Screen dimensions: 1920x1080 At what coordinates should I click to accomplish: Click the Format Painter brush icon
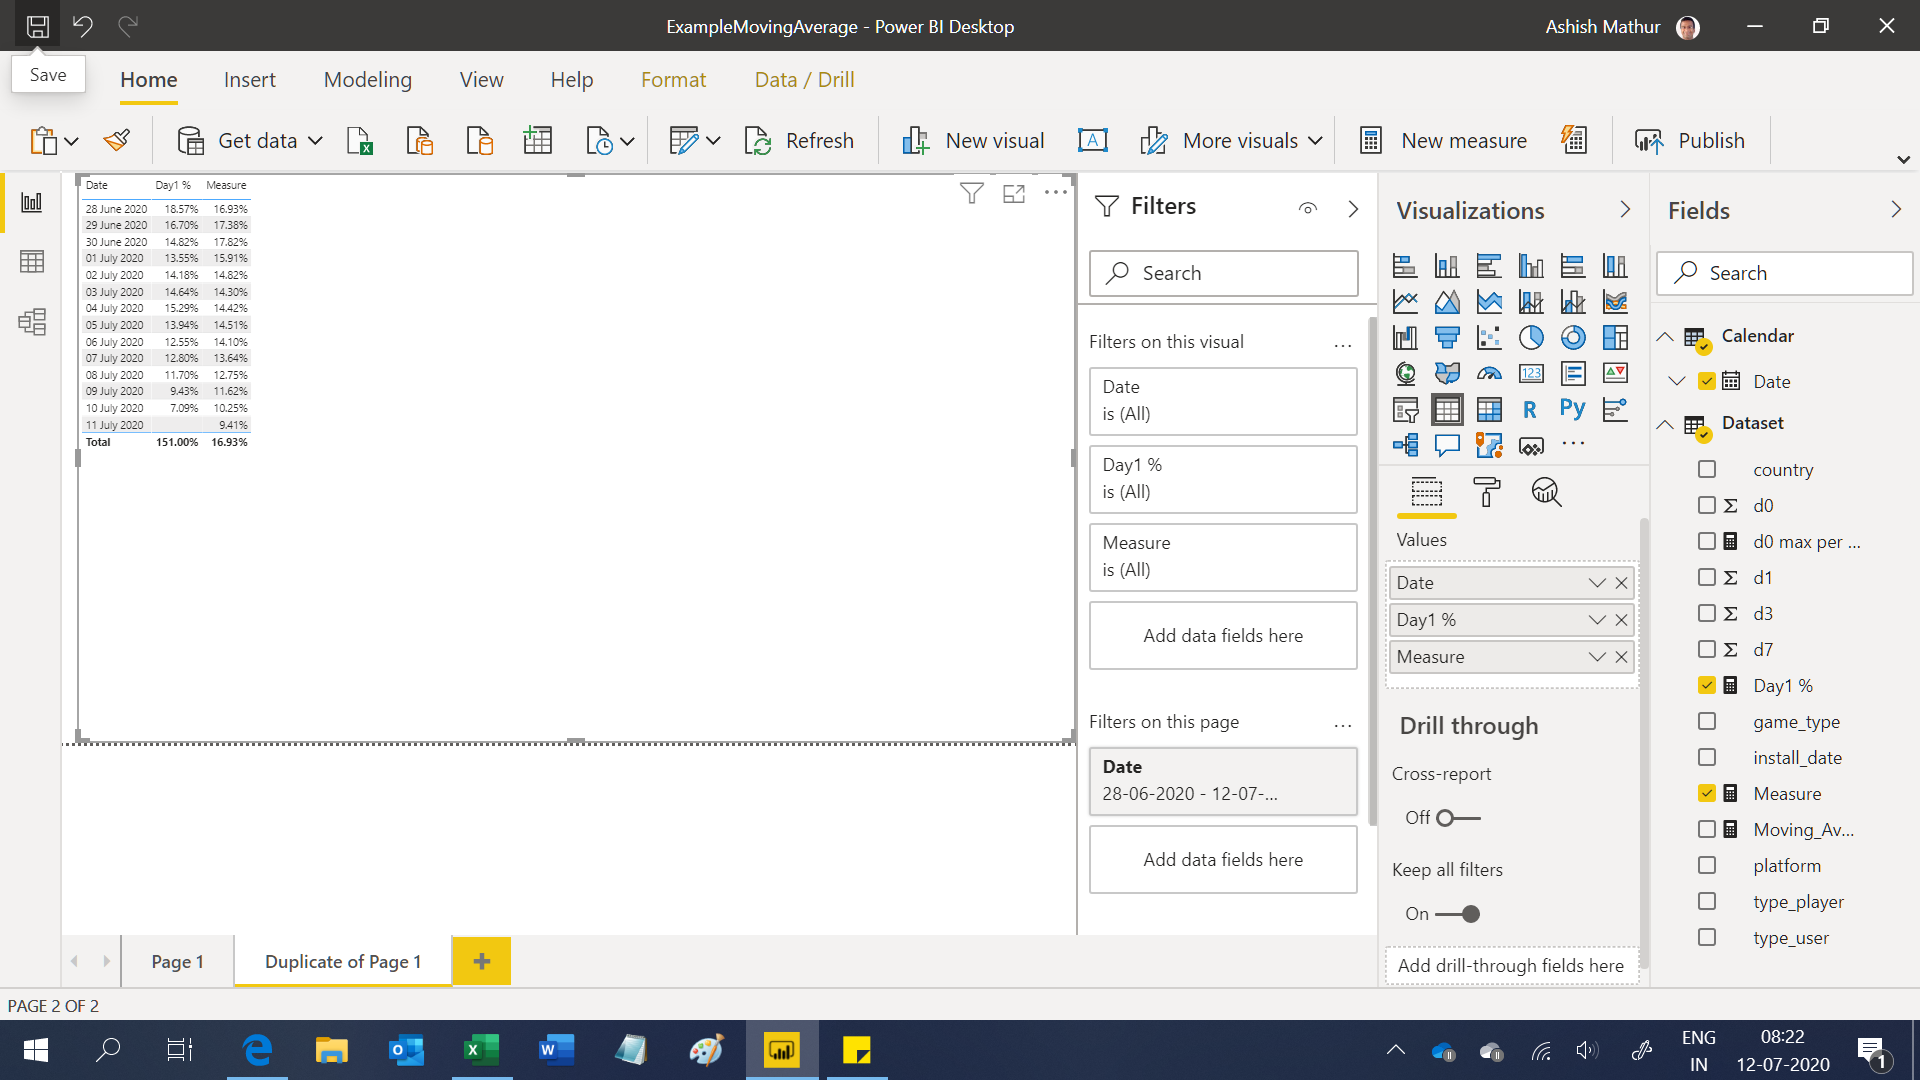[117, 141]
